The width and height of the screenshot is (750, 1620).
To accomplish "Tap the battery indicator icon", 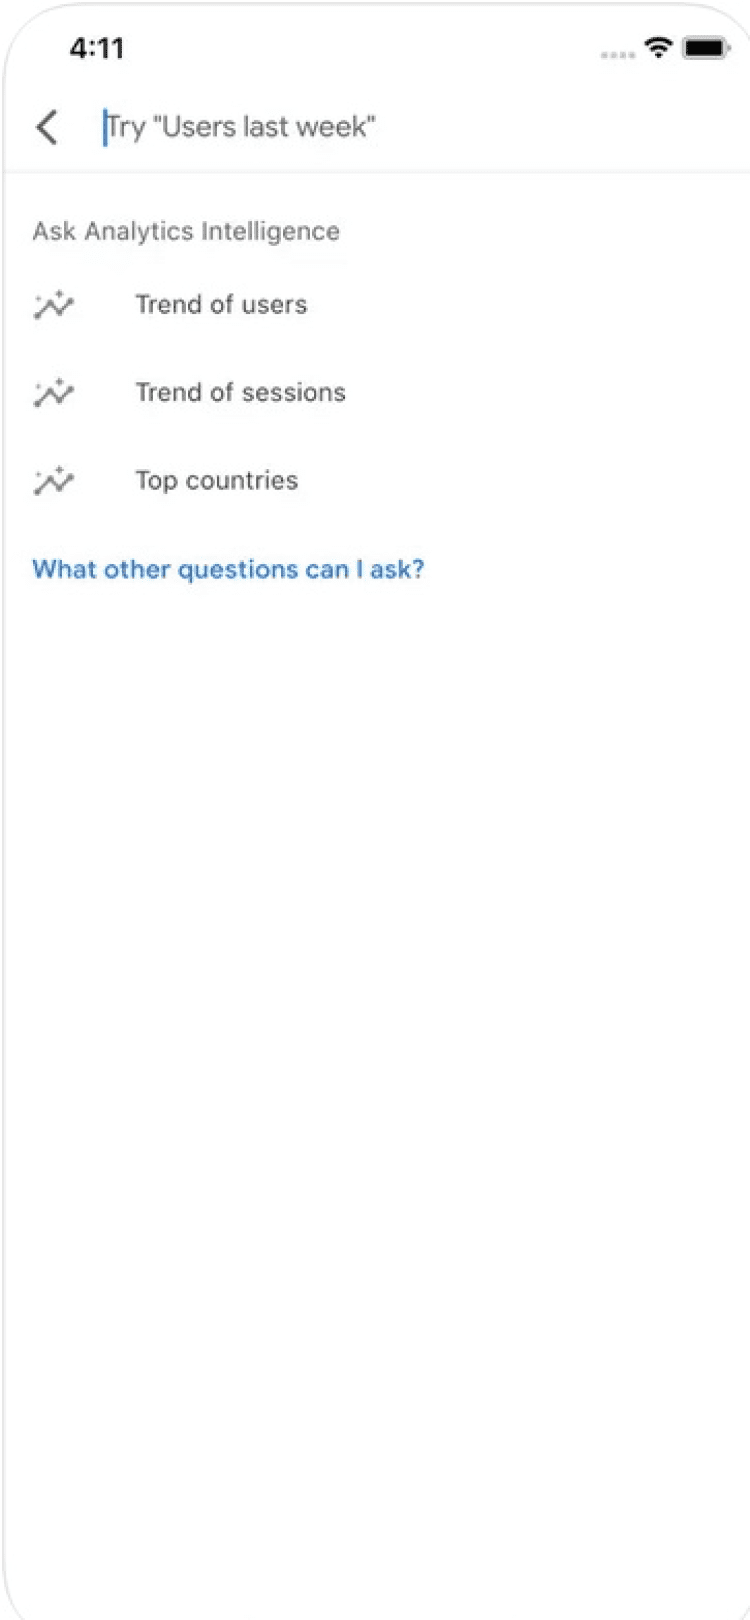I will [x=706, y=47].
